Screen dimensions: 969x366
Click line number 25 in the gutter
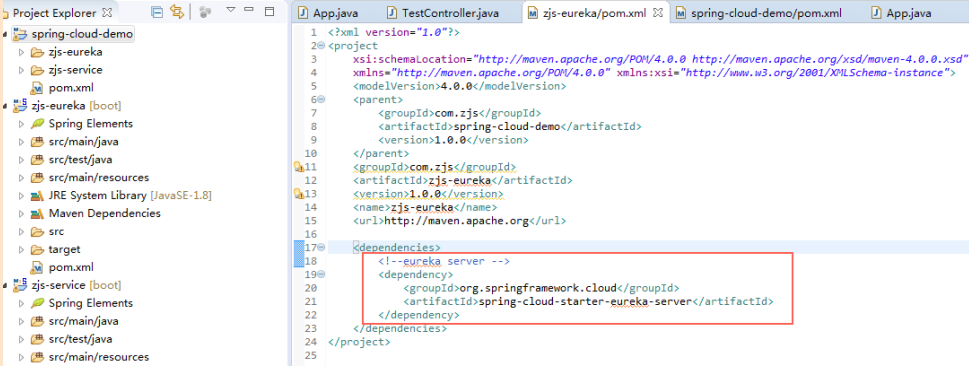pos(310,355)
